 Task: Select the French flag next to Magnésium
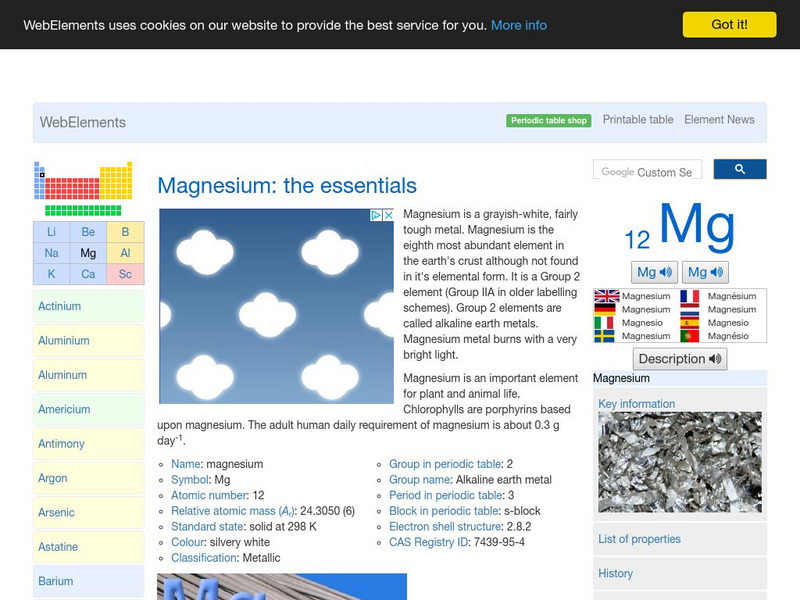click(690, 296)
